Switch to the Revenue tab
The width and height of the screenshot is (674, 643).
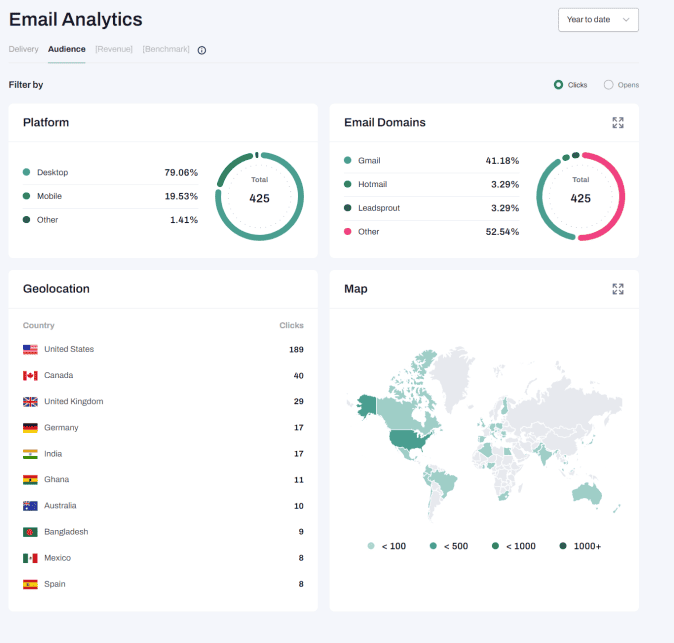pos(114,49)
